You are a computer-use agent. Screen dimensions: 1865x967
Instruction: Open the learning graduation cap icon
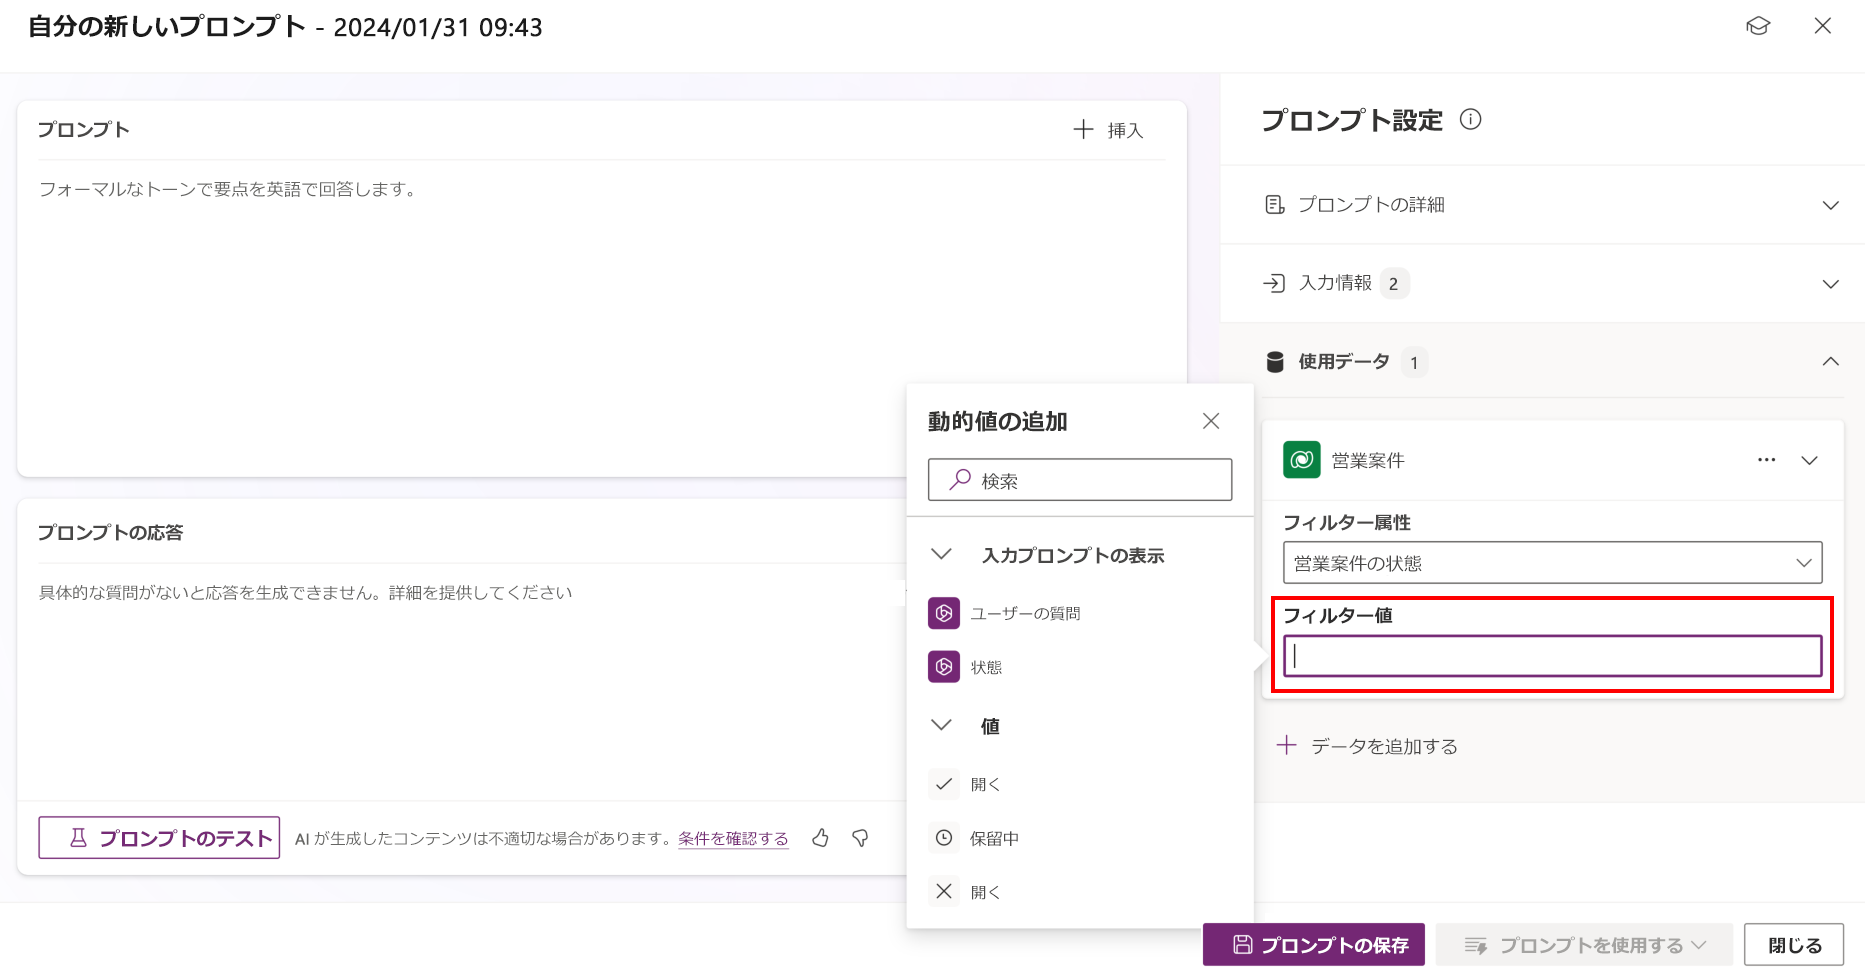[x=1758, y=26]
